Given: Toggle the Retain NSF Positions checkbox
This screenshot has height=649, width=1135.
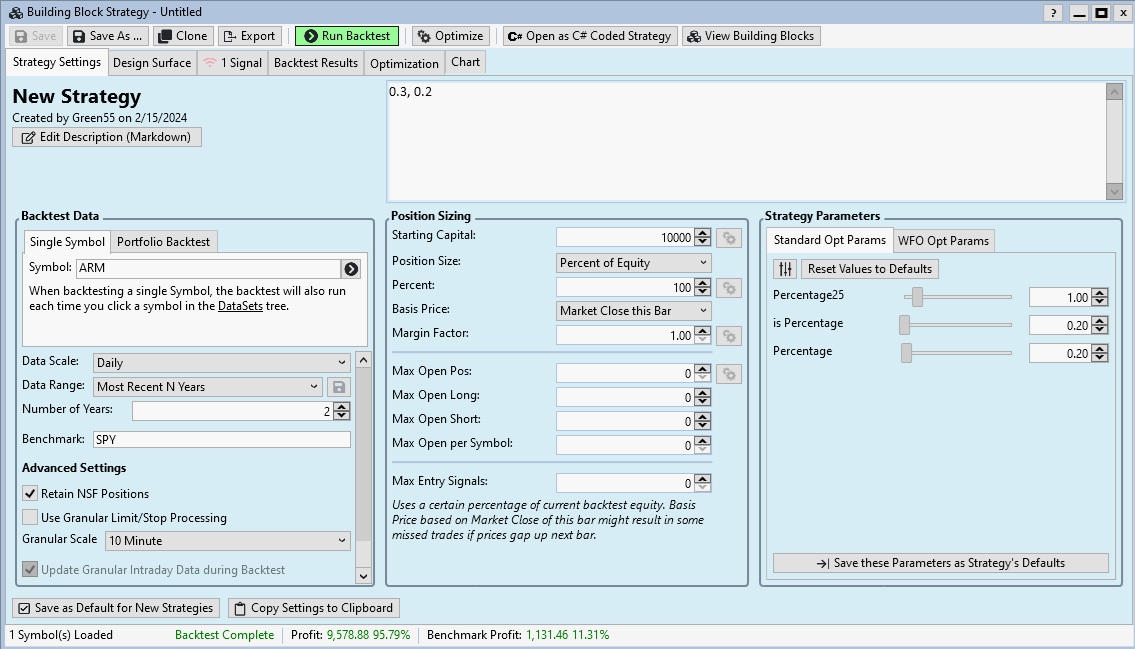Looking at the screenshot, I should tap(30, 494).
